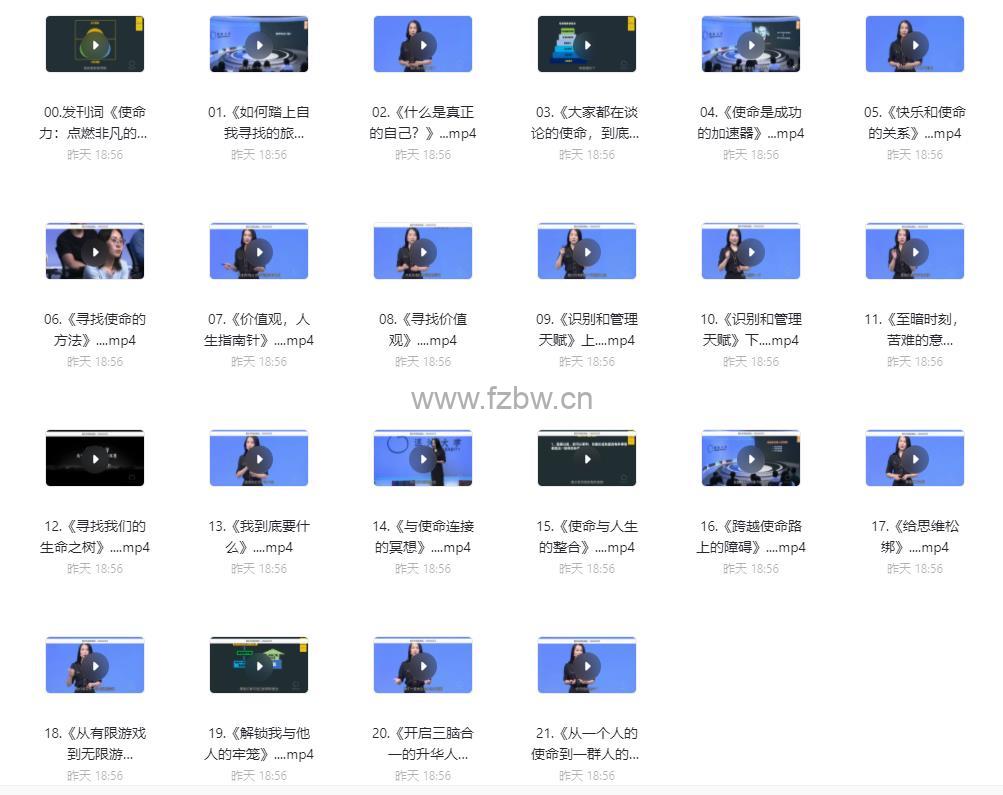Image resolution: width=1003 pixels, height=795 pixels.
Task: Play 05《快乐和使命的关系》video
Action: [915, 44]
